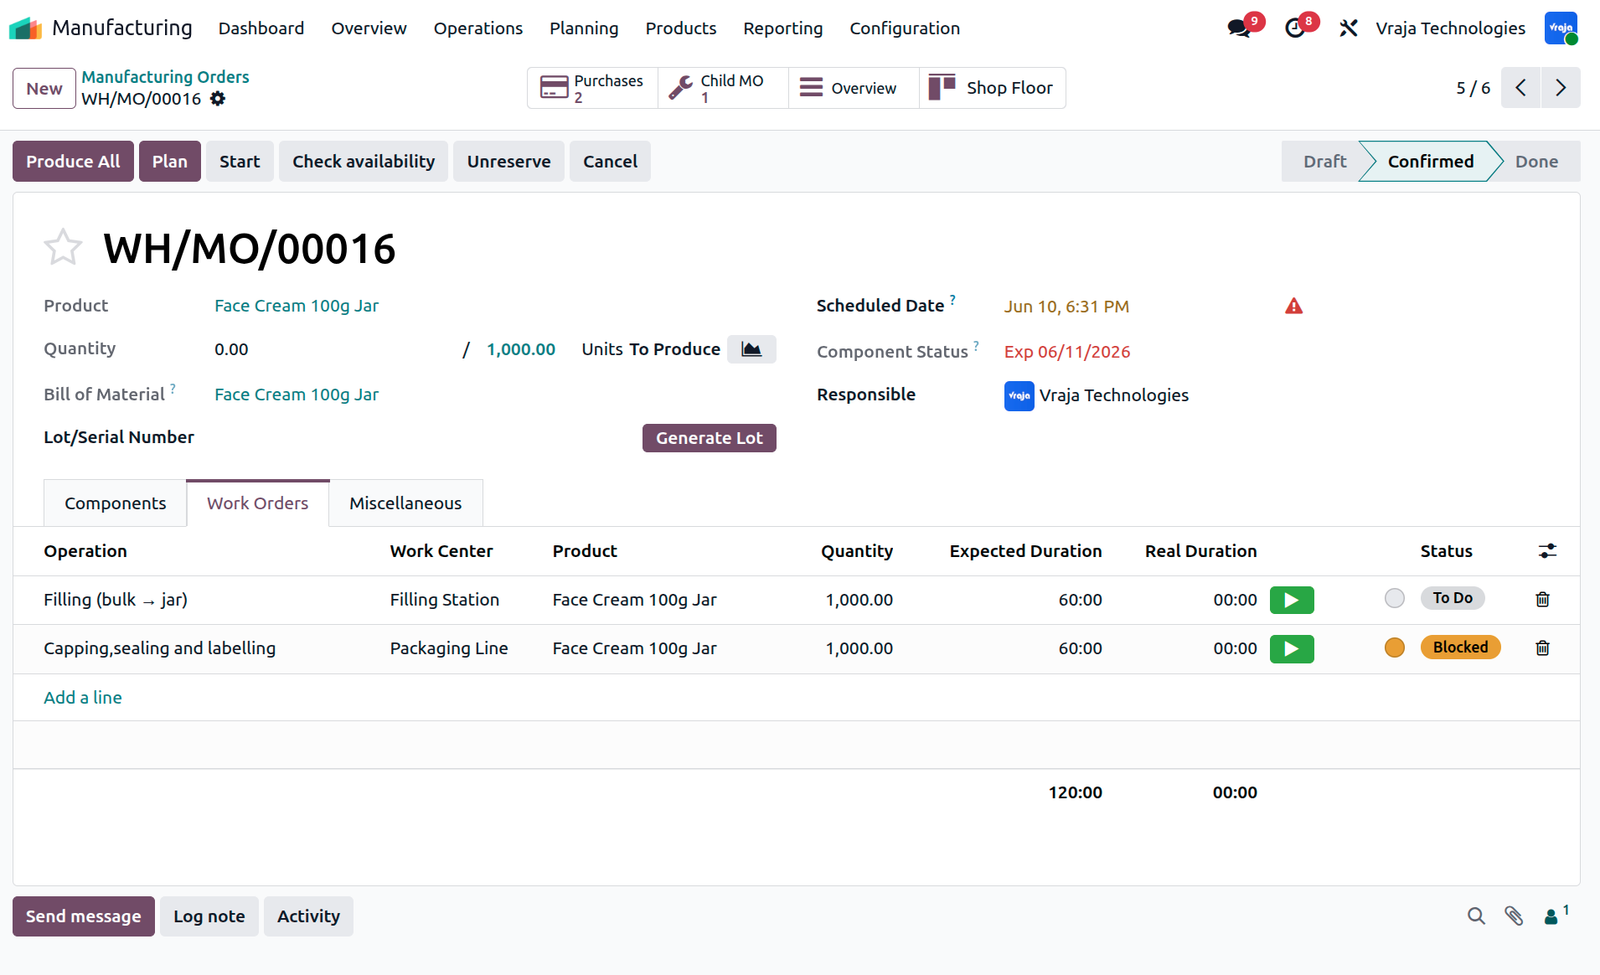
Task: Click Log note
Action: (209, 916)
